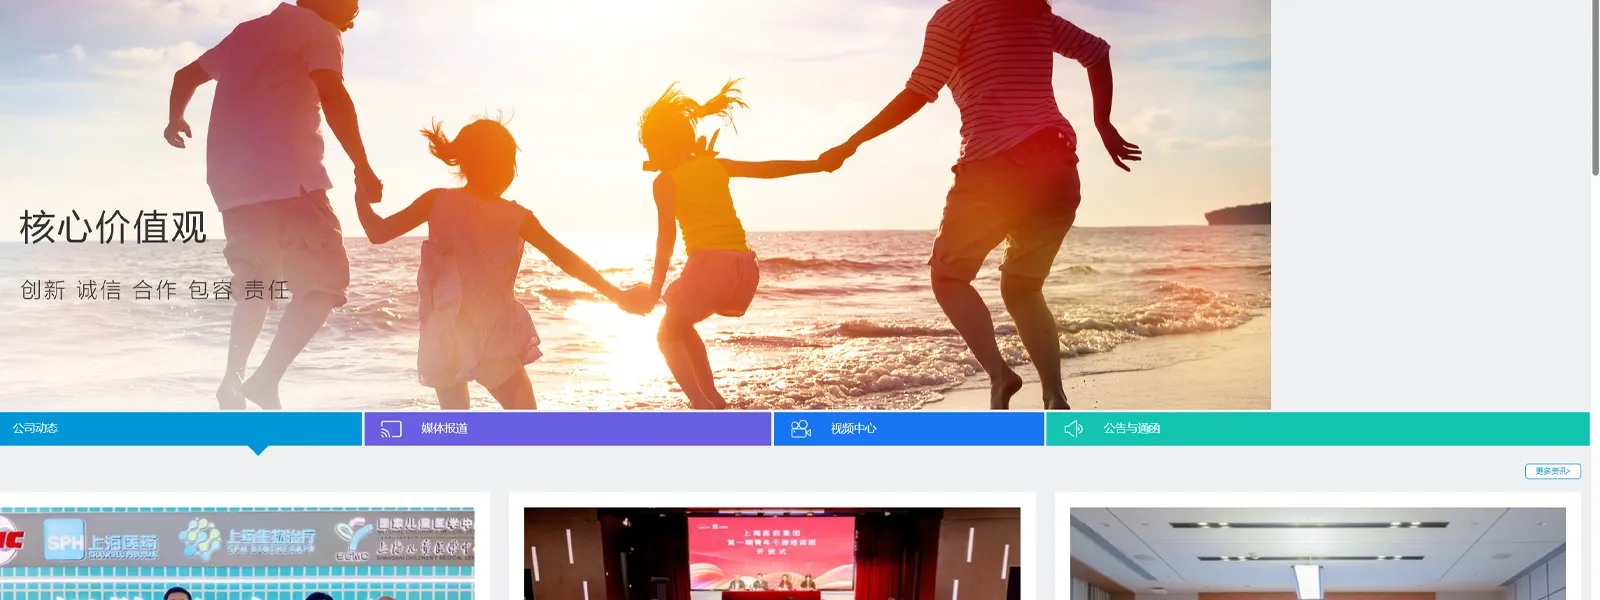
Task: Click the word 创新 in banner subtitle
Action: [x=43, y=290]
